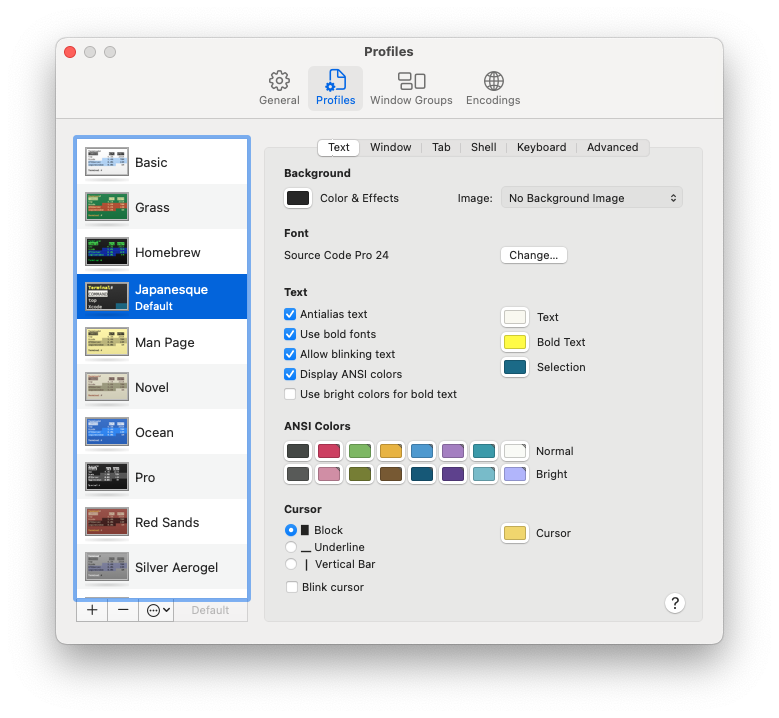This screenshot has width=779, height=718.
Task: Select the Underline cursor radio button
Action: (291, 547)
